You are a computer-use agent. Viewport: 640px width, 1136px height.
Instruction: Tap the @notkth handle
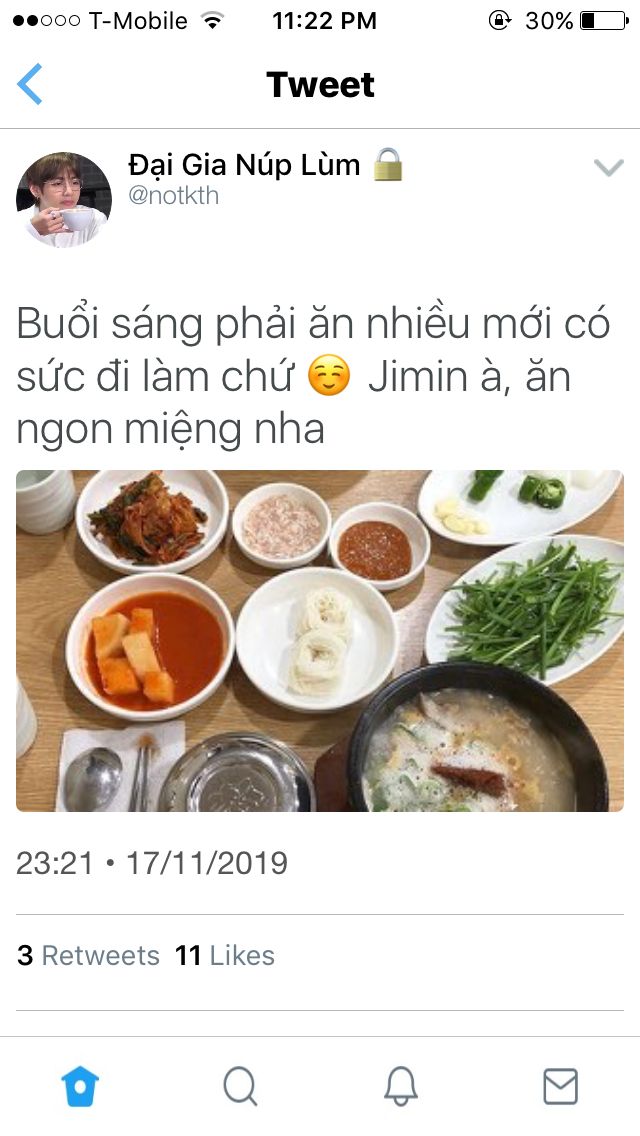173,196
